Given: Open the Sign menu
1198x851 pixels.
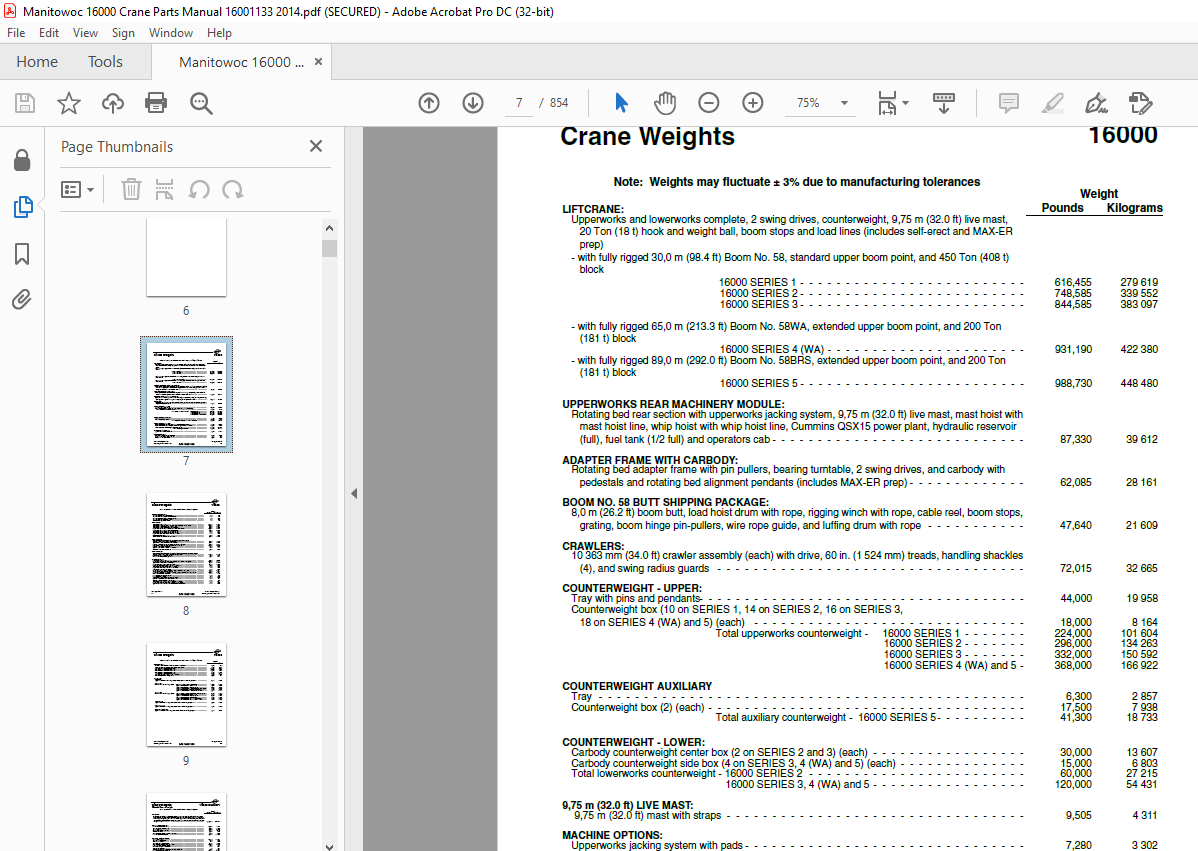Looking at the screenshot, I should [x=123, y=33].
